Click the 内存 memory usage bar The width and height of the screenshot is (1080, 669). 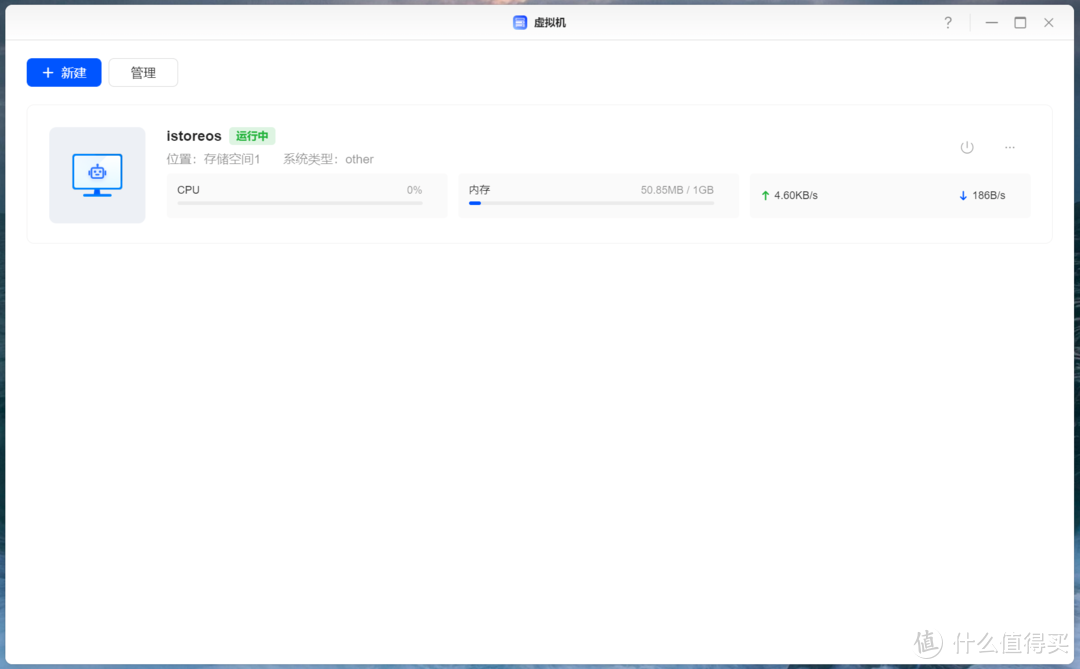(591, 203)
